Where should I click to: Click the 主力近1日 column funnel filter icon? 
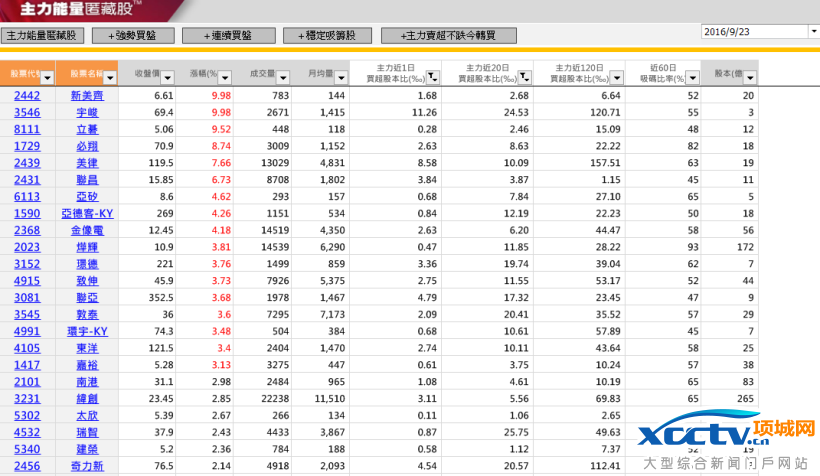click(432, 77)
